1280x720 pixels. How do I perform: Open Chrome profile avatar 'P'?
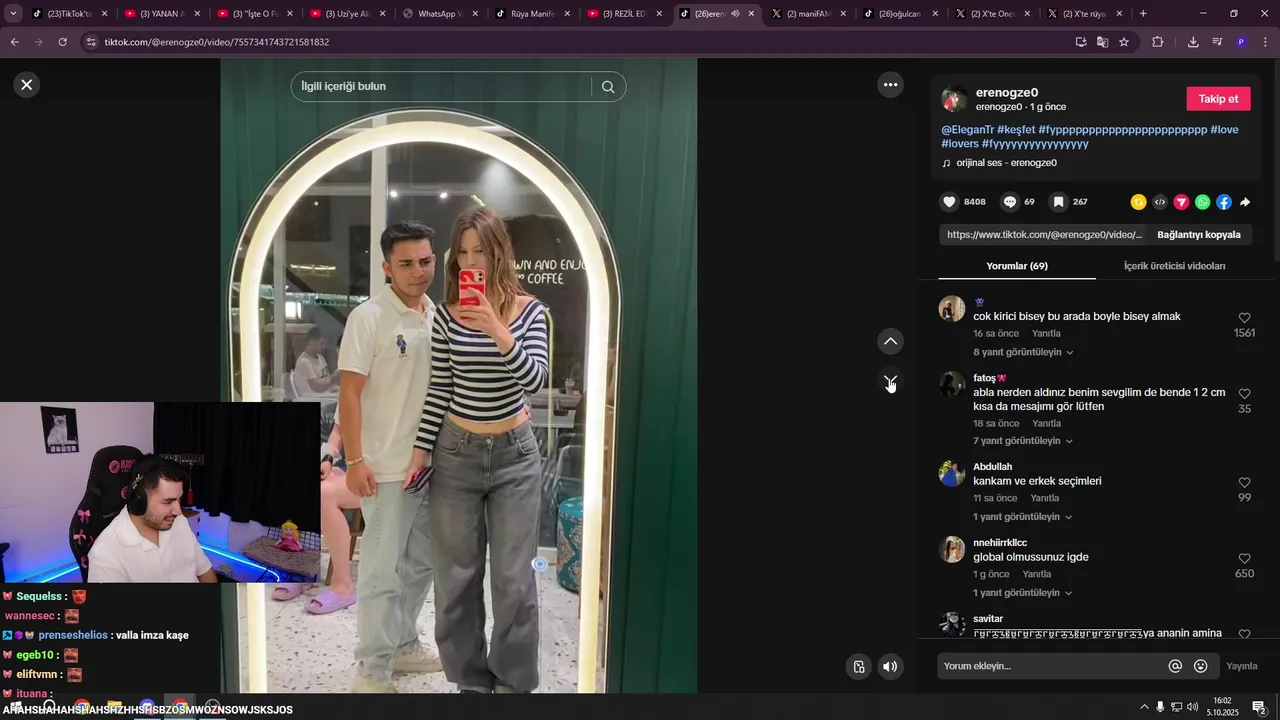pos(1241,42)
